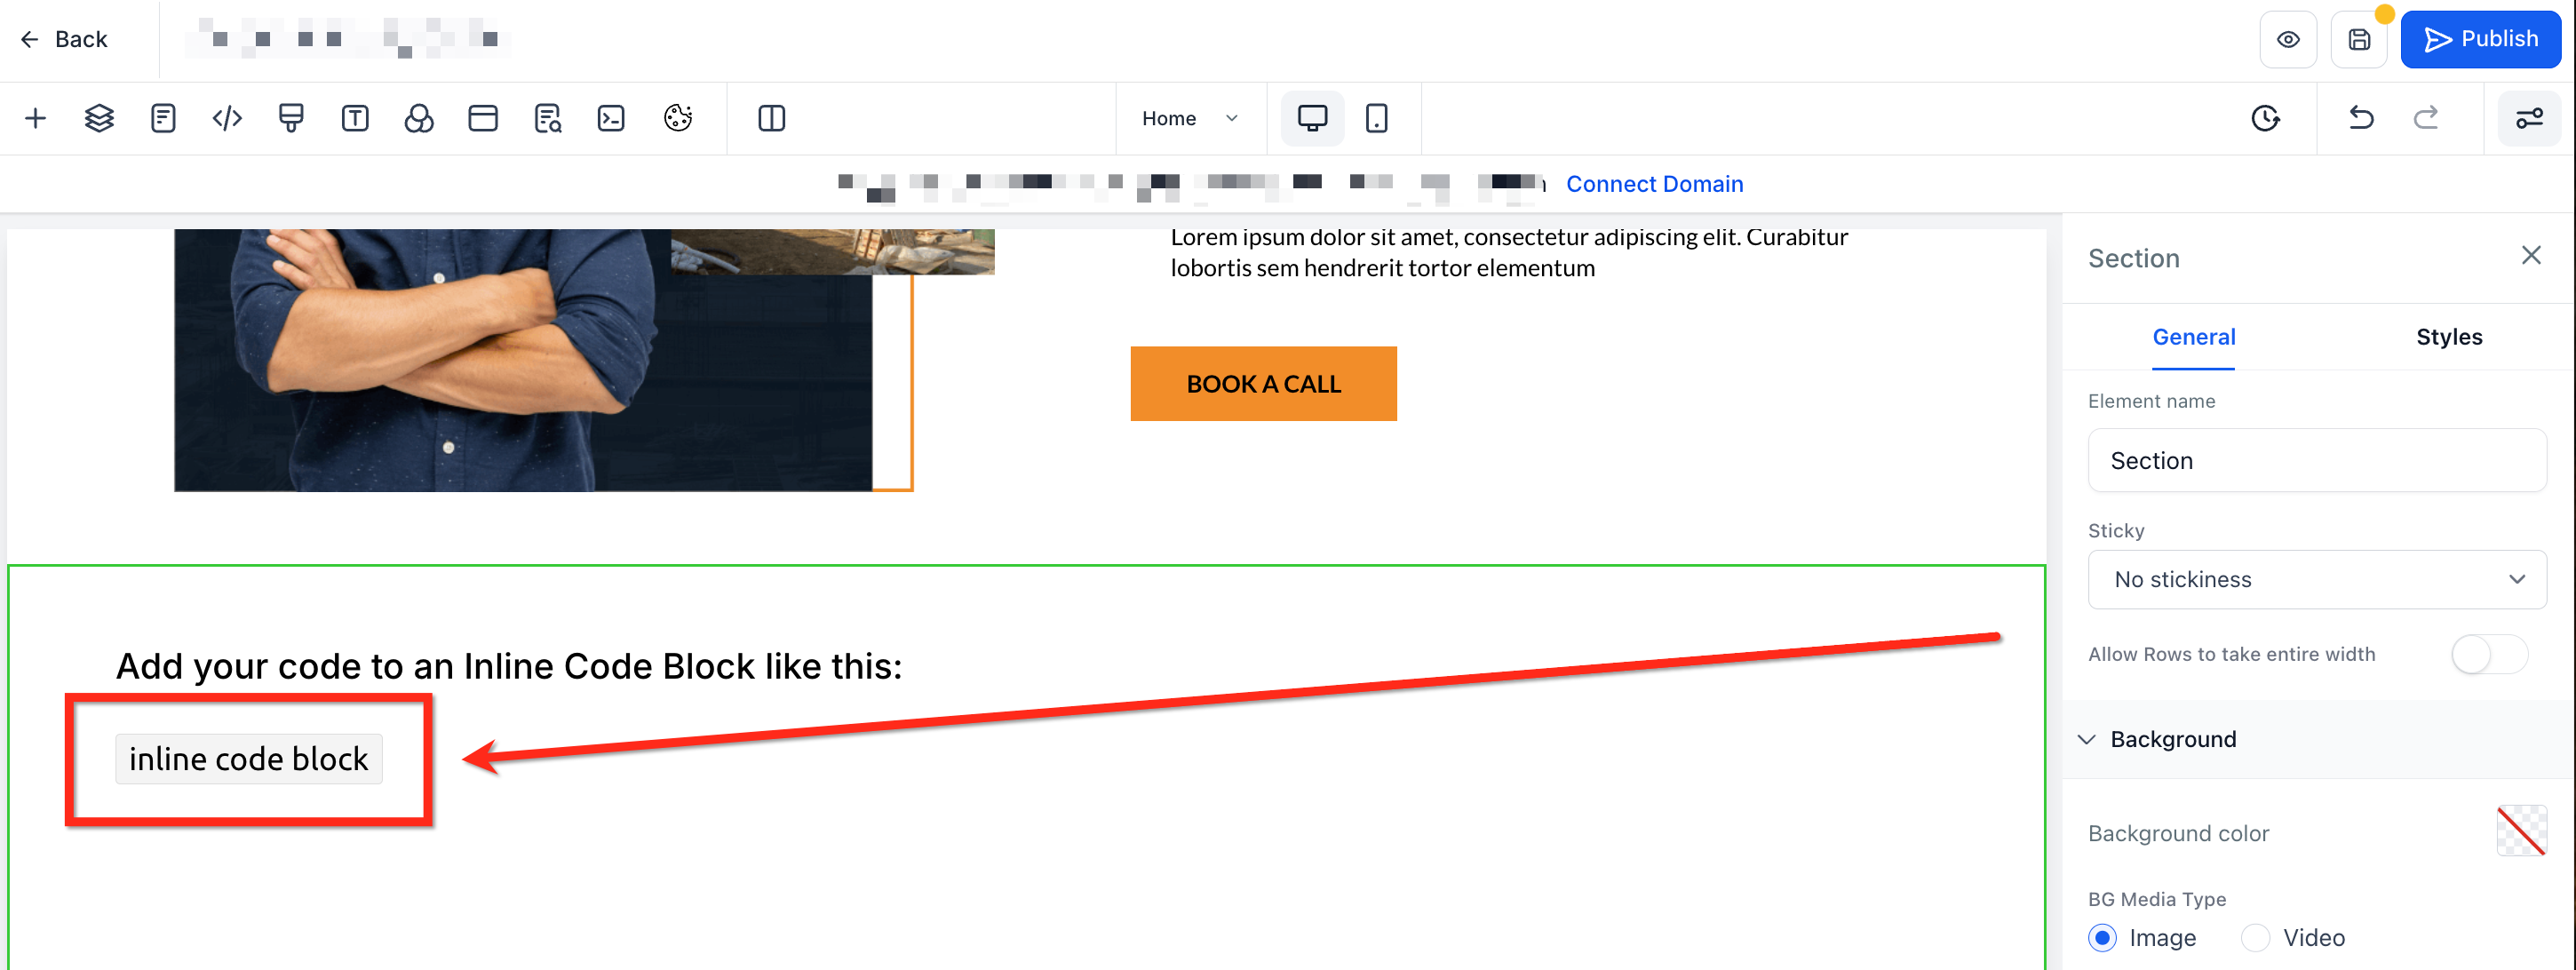Click the cookie consent icon
The height and width of the screenshot is (970, 2576).
click(x=678, y=118)
